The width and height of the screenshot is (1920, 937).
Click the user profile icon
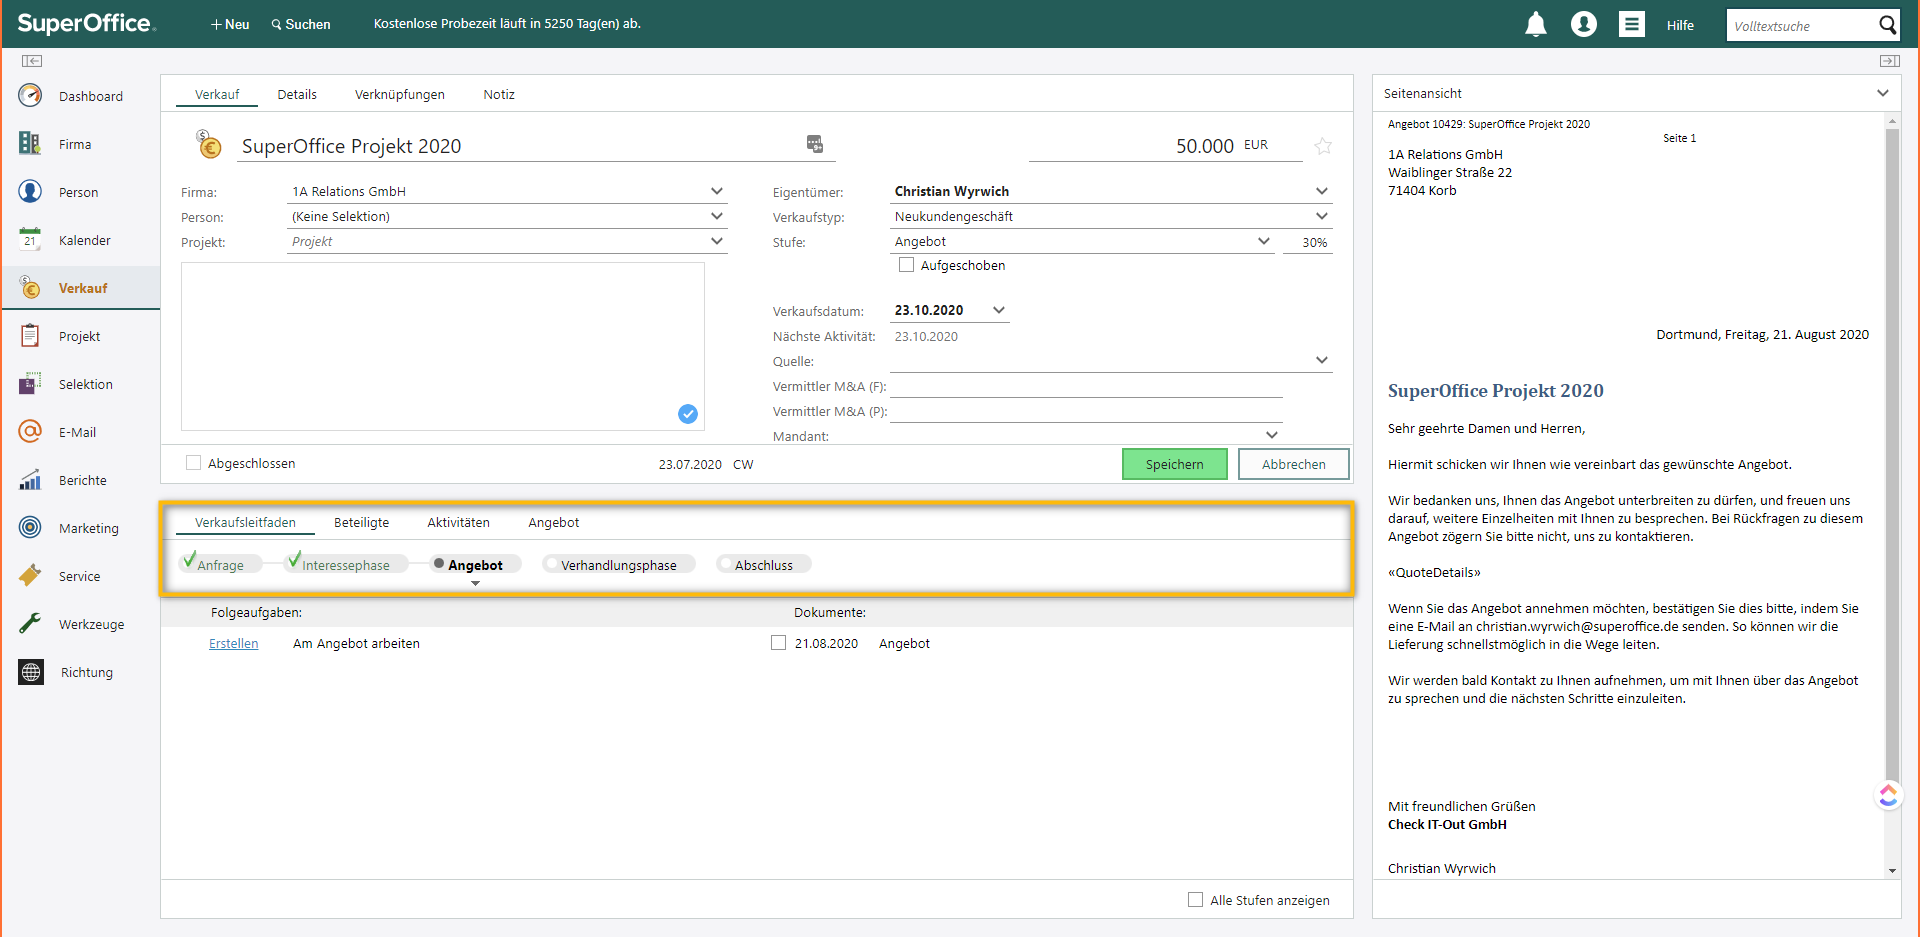[1583, 25]
